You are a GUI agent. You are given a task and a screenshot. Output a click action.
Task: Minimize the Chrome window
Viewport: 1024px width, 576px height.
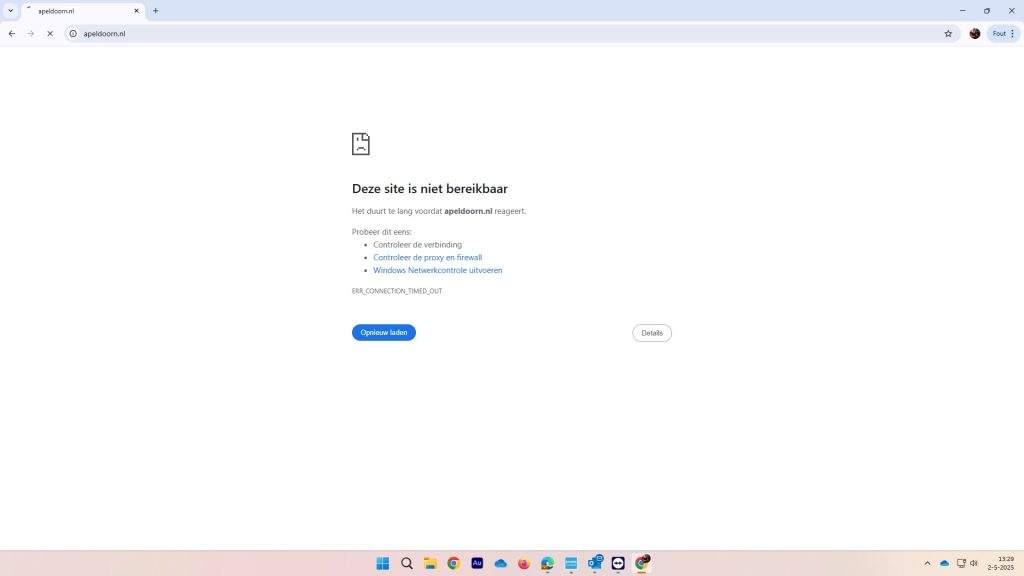point(963,10)
